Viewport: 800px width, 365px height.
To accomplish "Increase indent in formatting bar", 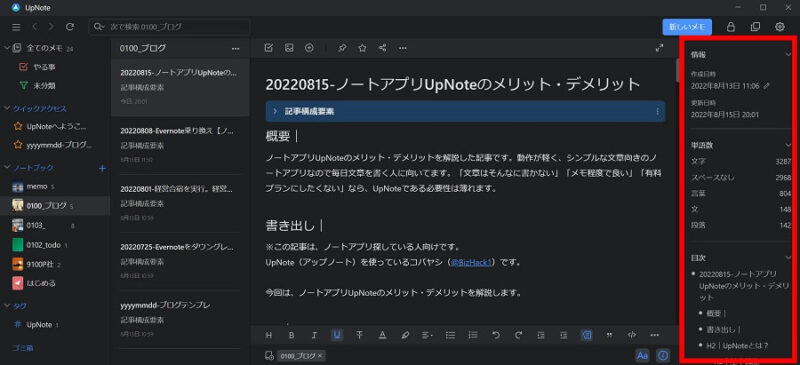I will 564,335.
